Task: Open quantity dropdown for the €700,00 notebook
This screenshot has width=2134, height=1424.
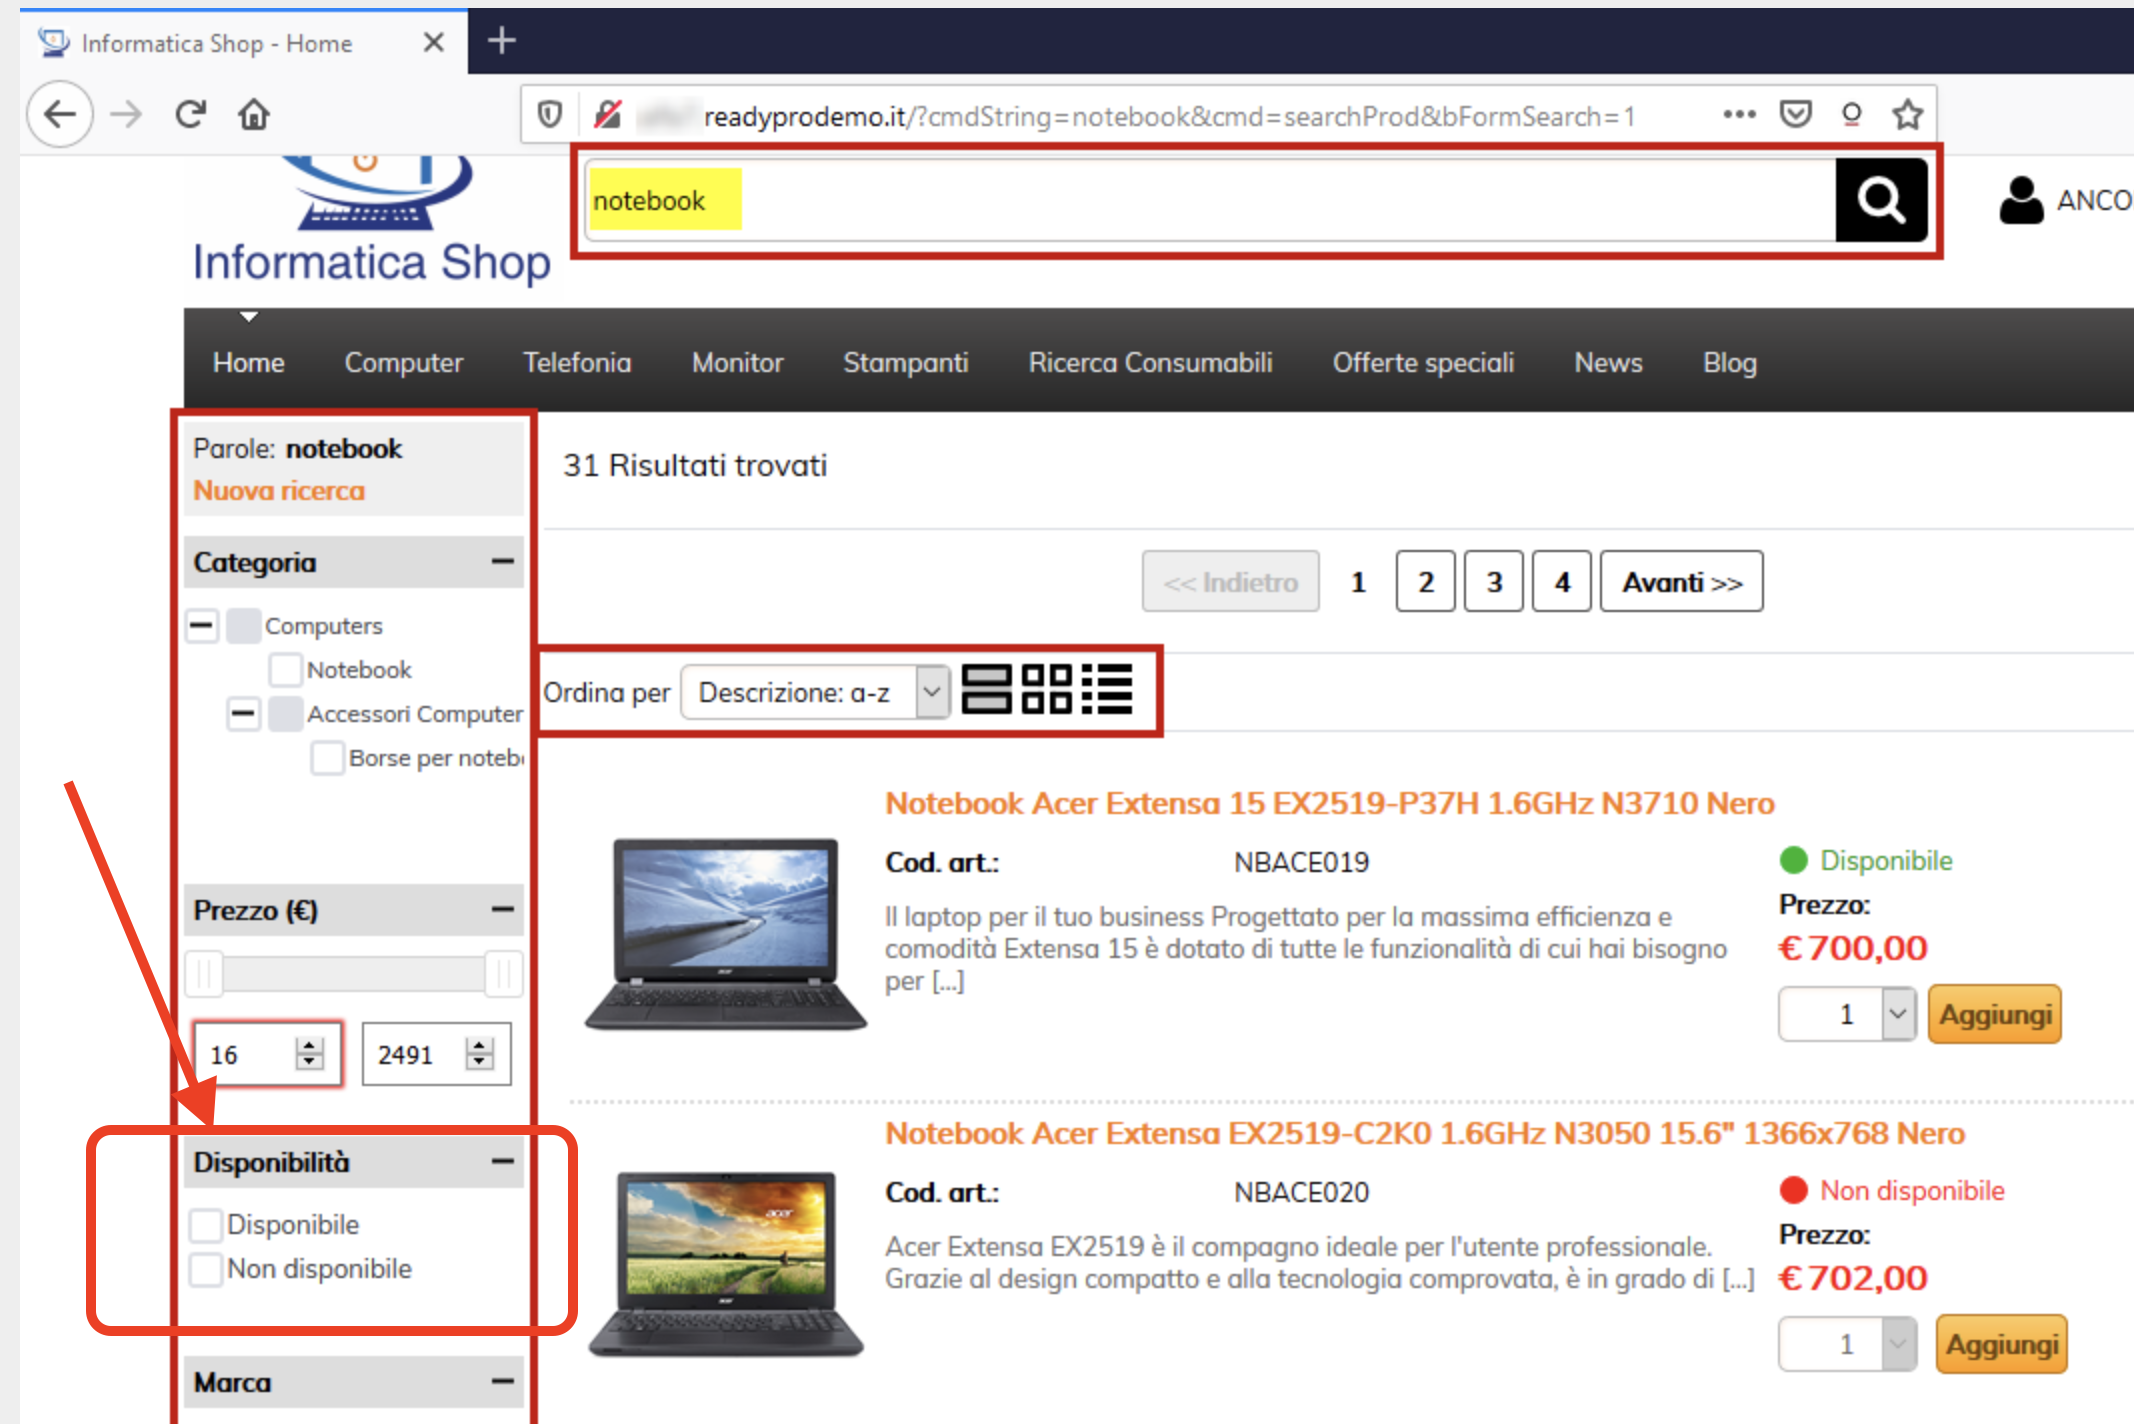Action: click(x=1897, y=1014)
